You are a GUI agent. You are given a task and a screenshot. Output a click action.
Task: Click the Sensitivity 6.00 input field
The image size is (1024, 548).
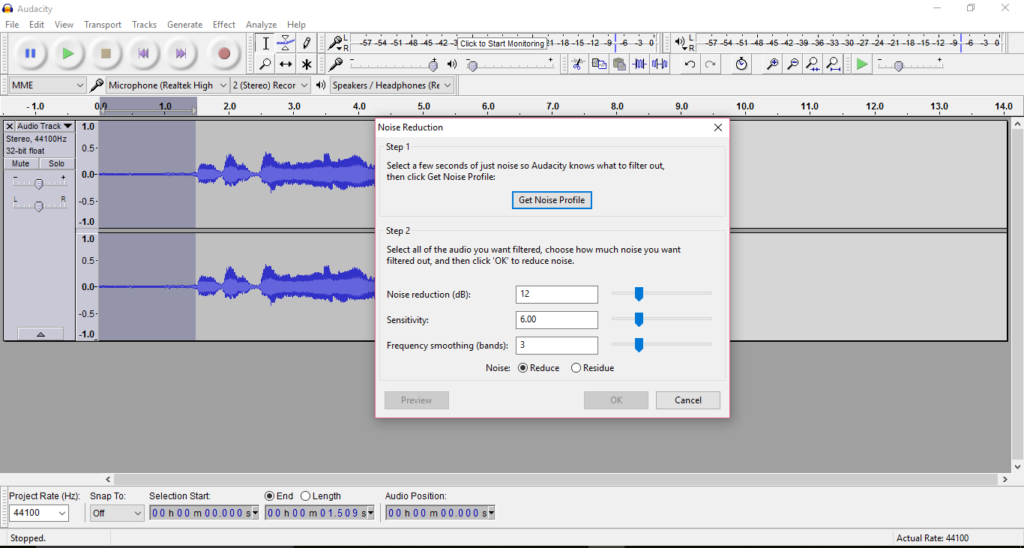[x=556, y=319]
